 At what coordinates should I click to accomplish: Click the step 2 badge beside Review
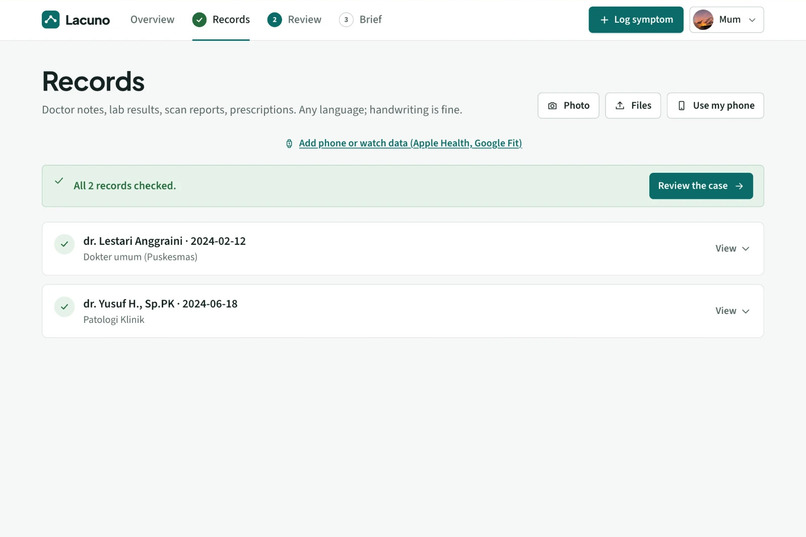click(274, 20)
